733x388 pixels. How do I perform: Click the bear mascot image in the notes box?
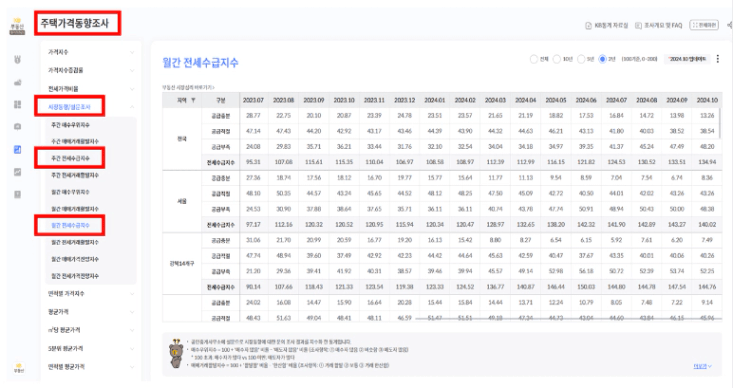click(x=176, y=354)
